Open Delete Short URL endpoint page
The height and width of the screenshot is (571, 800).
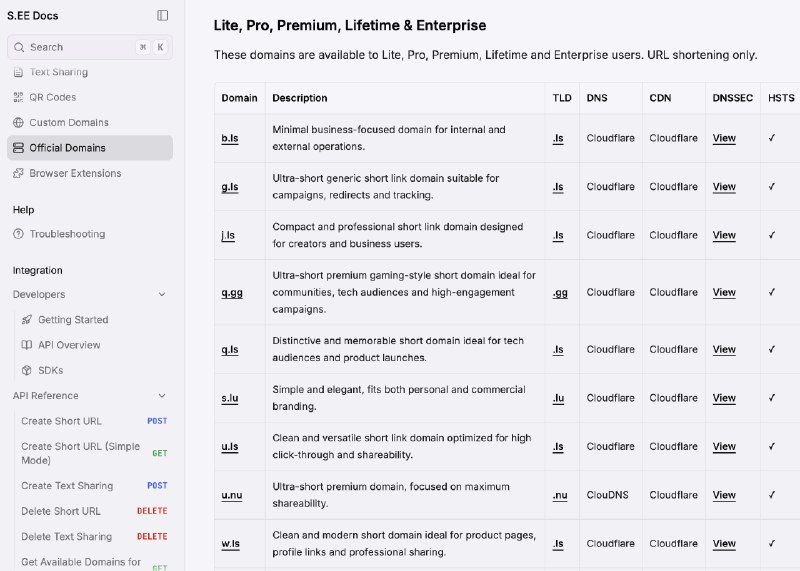(x=61, y=511)
